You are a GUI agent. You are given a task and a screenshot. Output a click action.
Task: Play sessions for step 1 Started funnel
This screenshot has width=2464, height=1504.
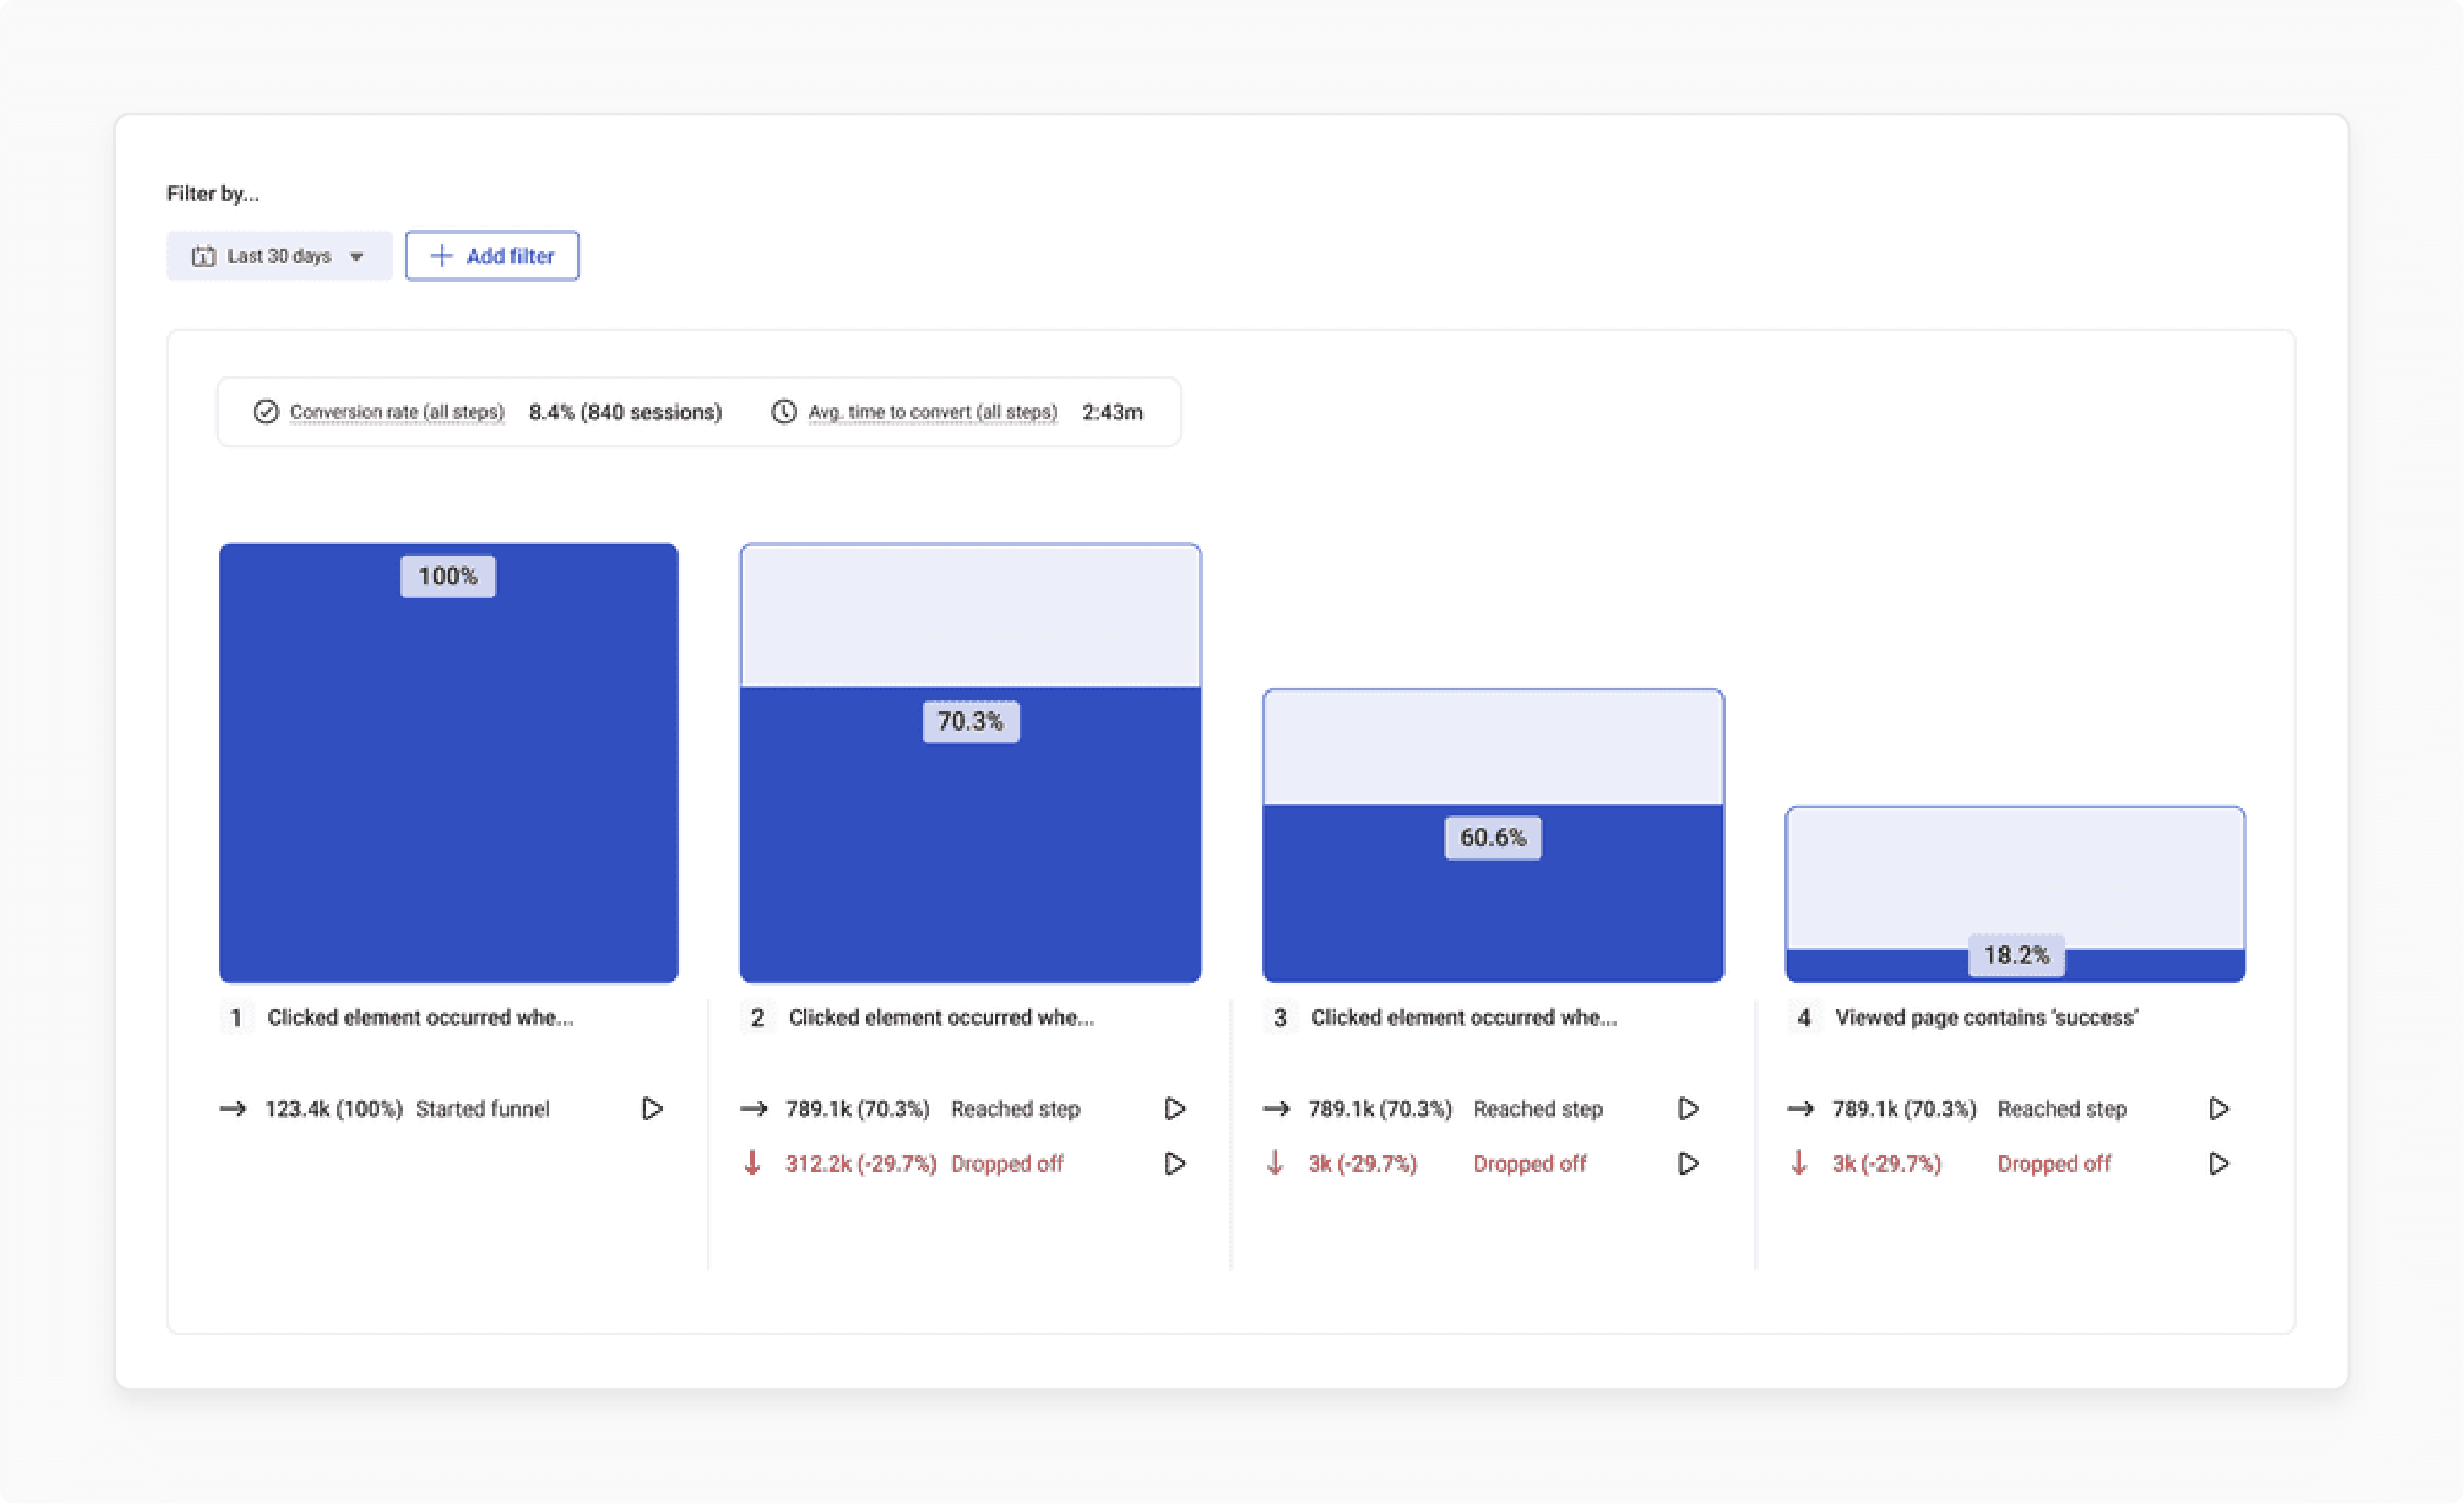(652, 1109)
